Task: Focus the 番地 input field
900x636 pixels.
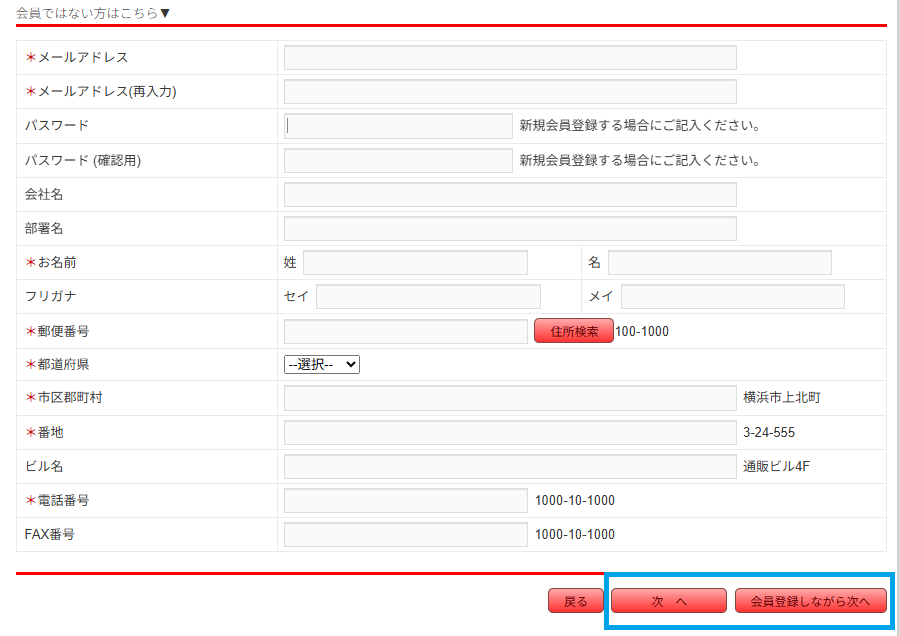Action: pos(510,432)
